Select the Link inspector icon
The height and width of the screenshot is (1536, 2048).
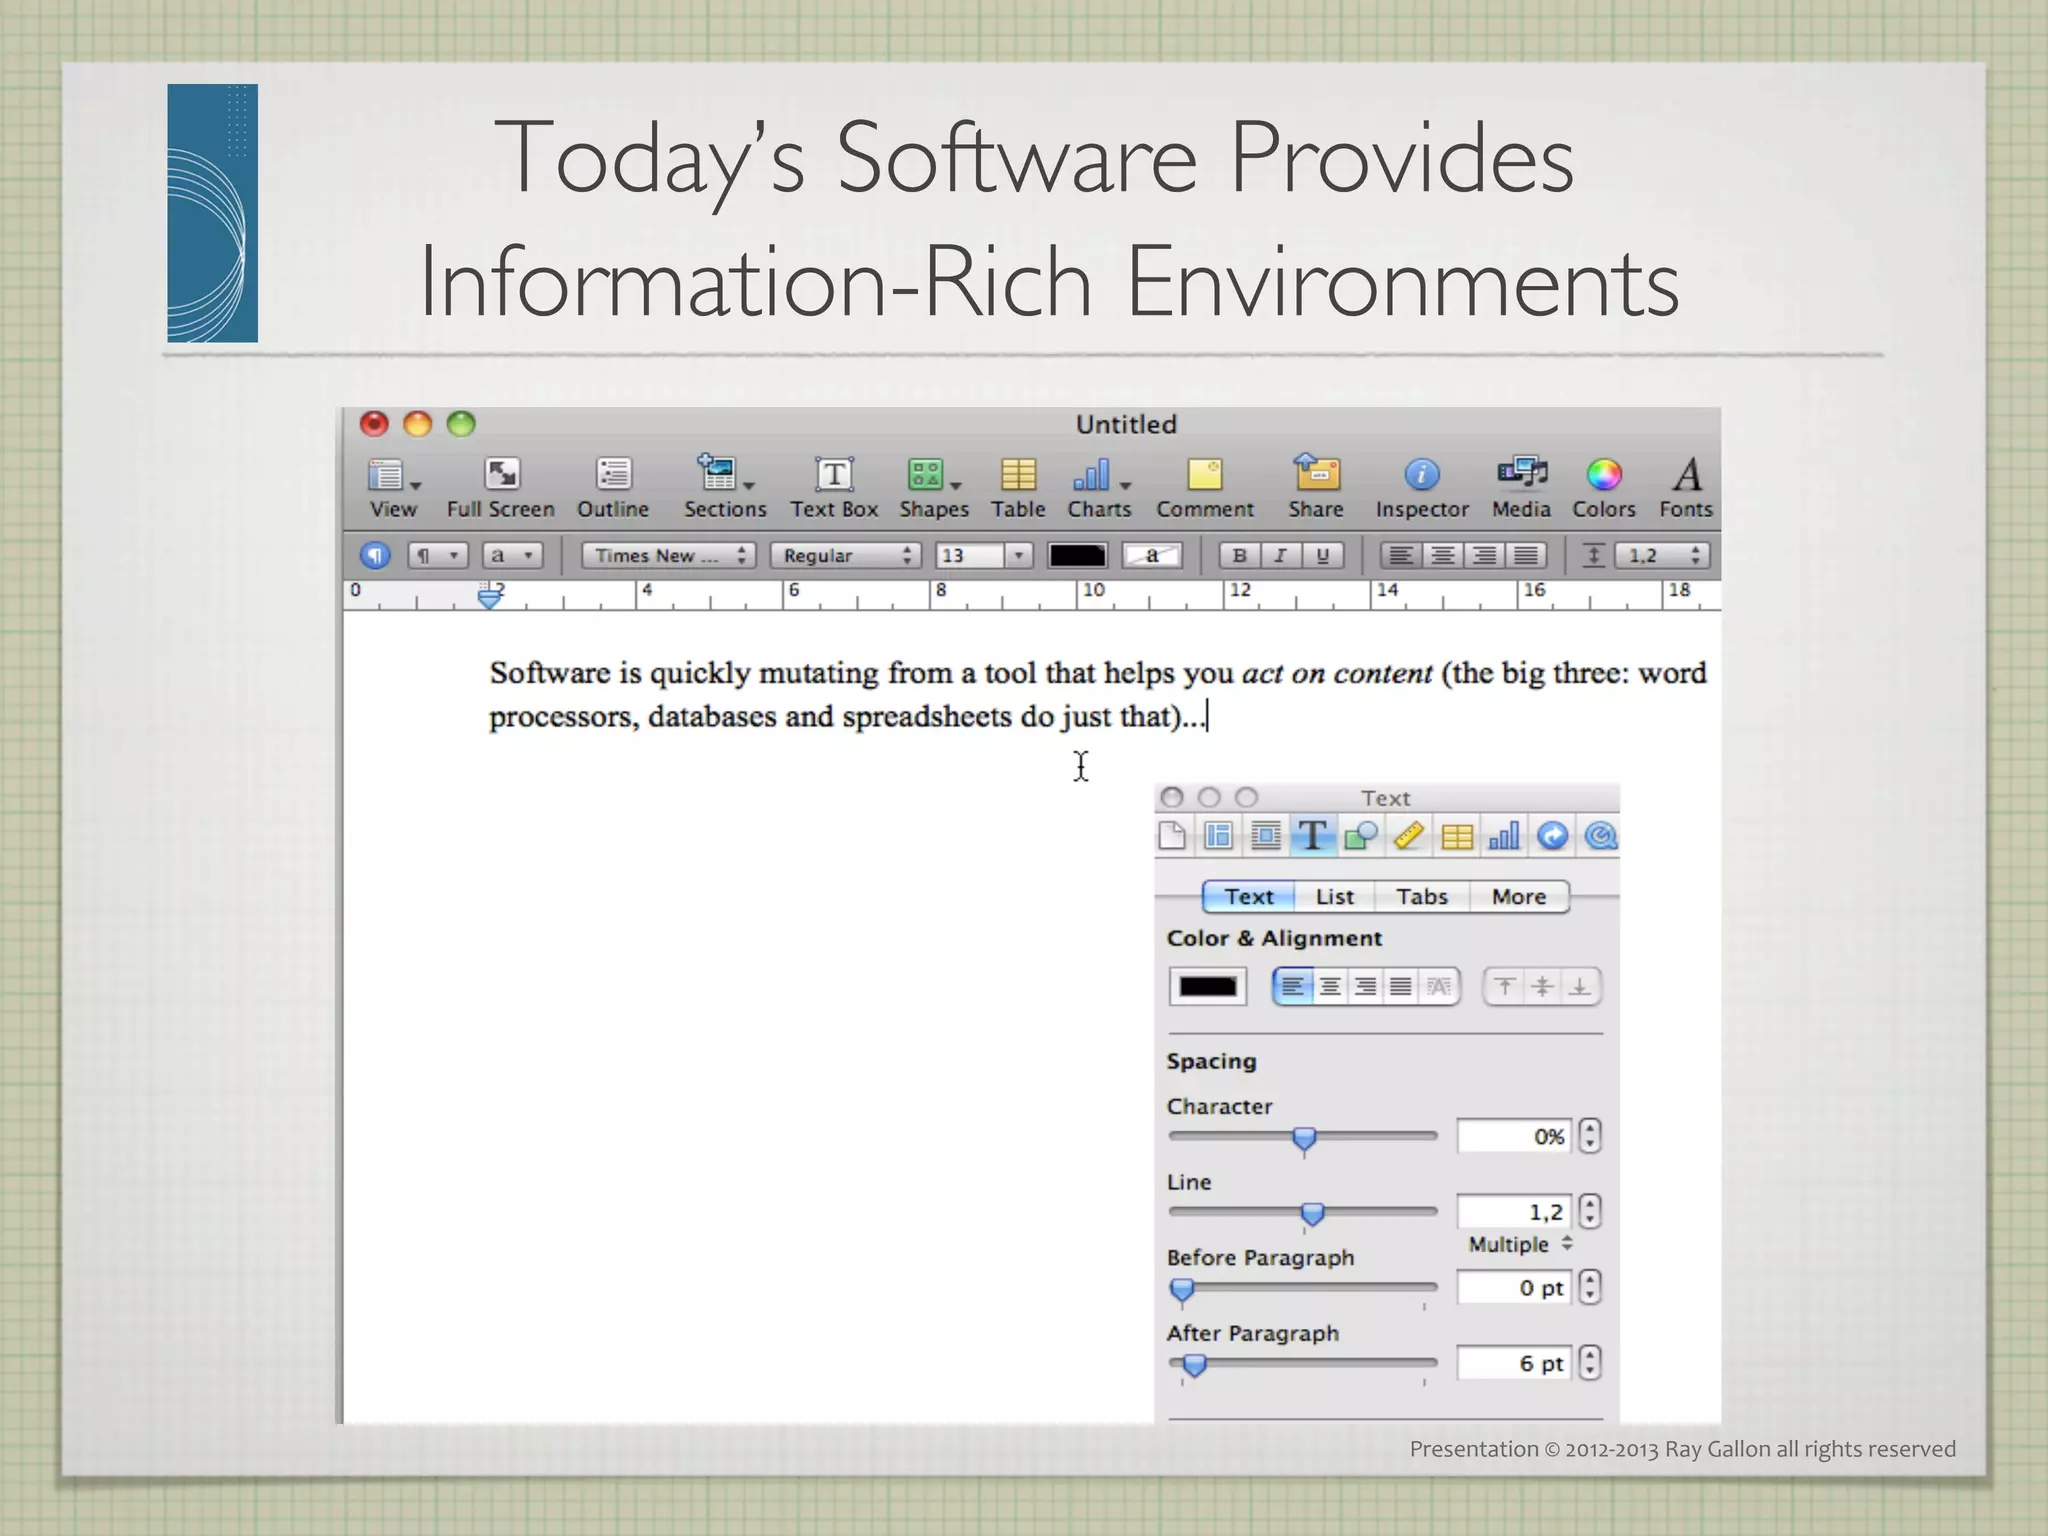pyautogui.click(x=1552, y=835)
